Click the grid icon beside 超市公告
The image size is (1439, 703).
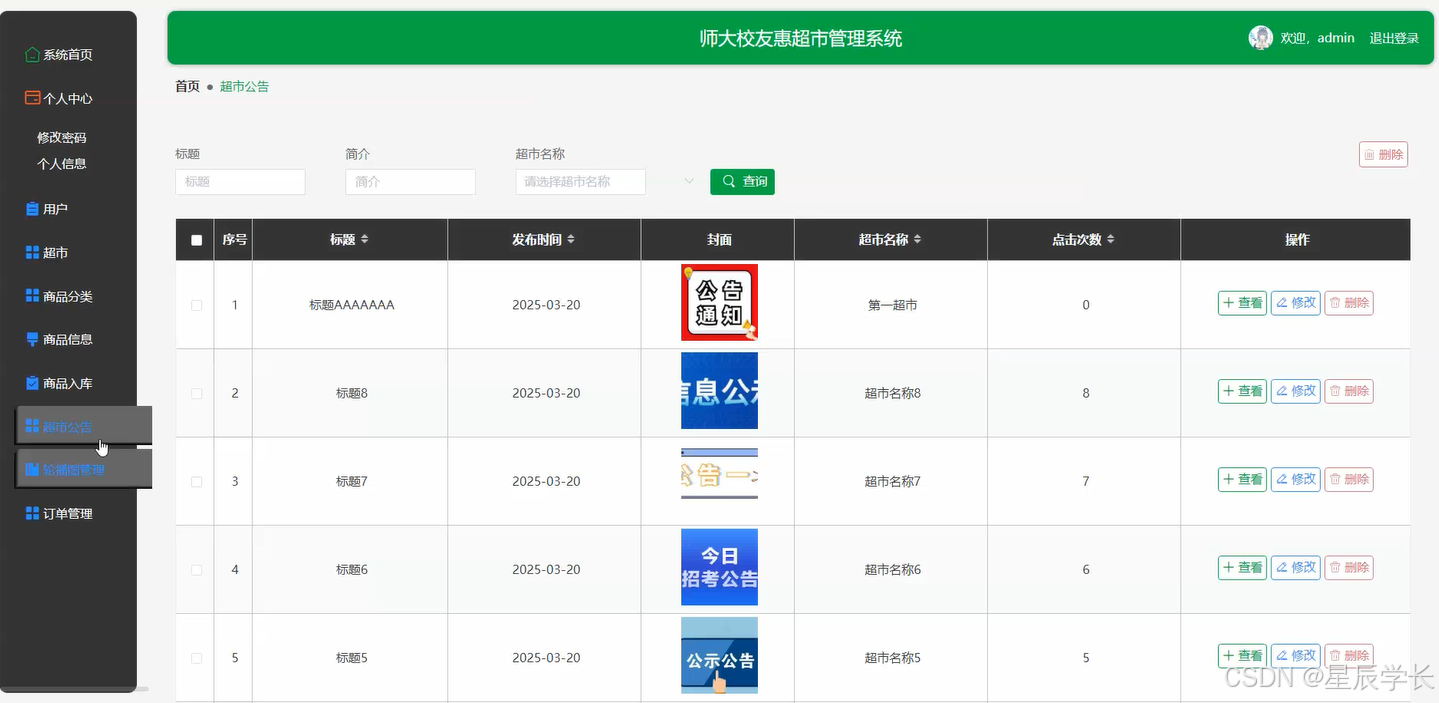pos(32,427)
